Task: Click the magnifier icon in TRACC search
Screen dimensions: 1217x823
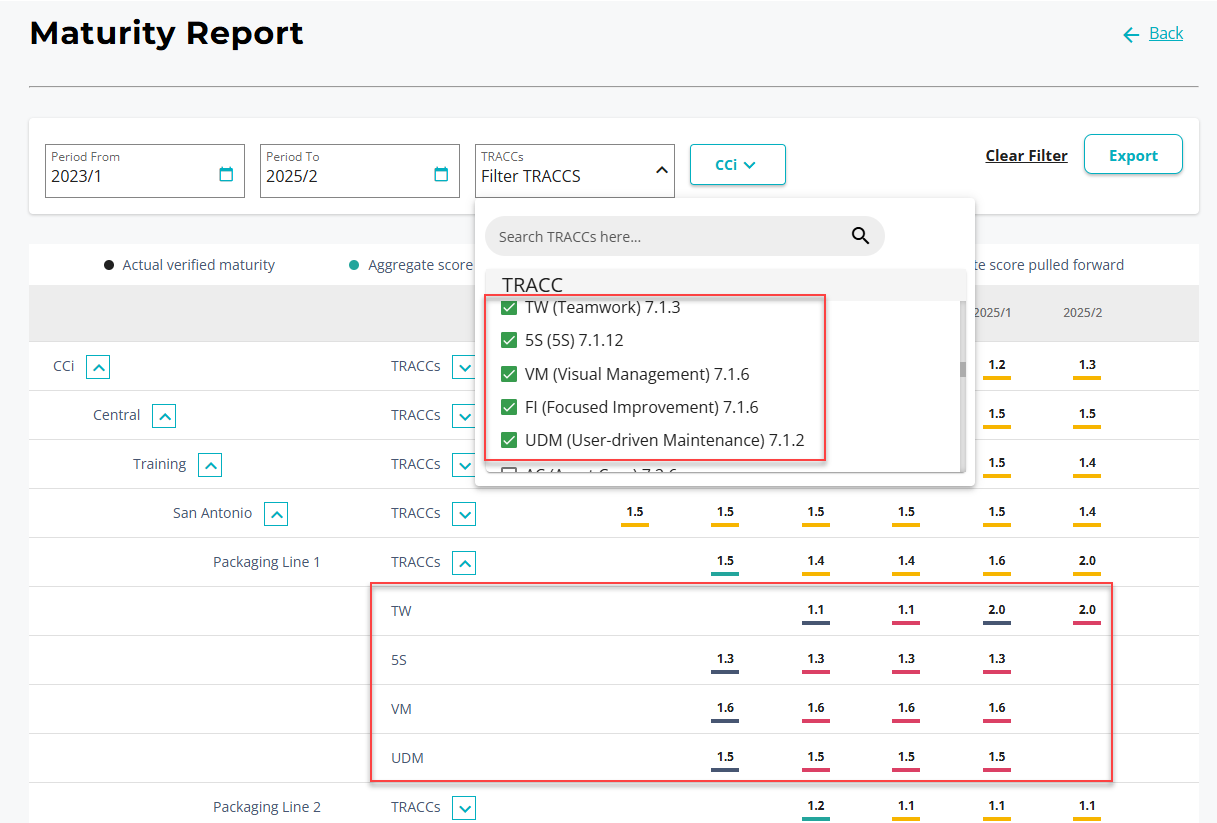Action: [x=860, y=236]
